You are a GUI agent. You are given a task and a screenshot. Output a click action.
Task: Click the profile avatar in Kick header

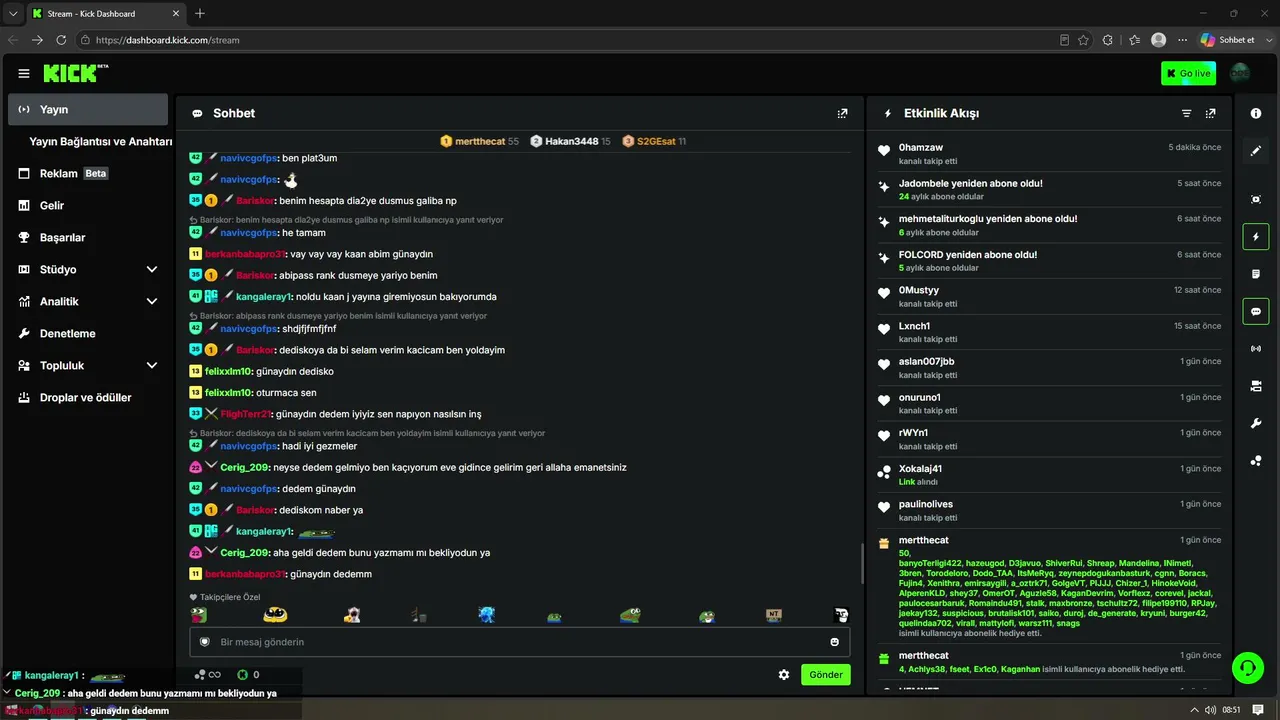click(x=1240, y=73)
